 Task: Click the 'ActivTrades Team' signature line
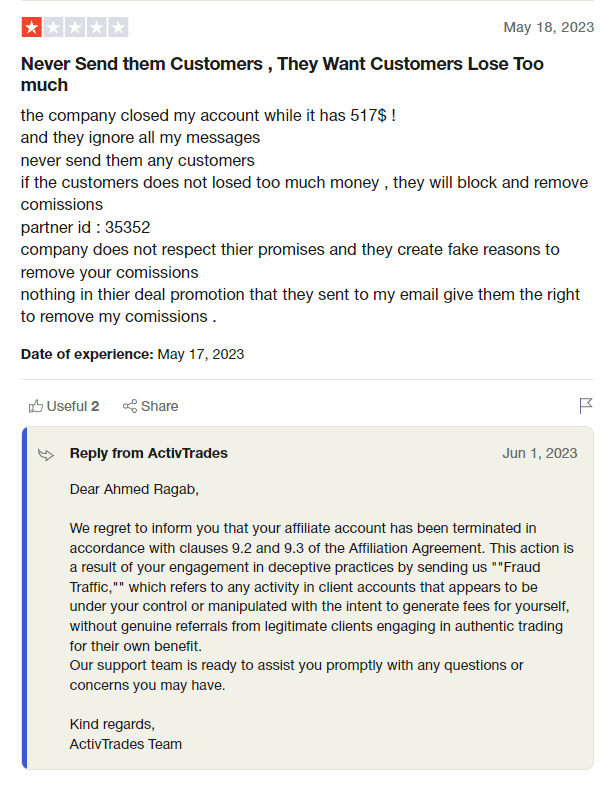126,744
